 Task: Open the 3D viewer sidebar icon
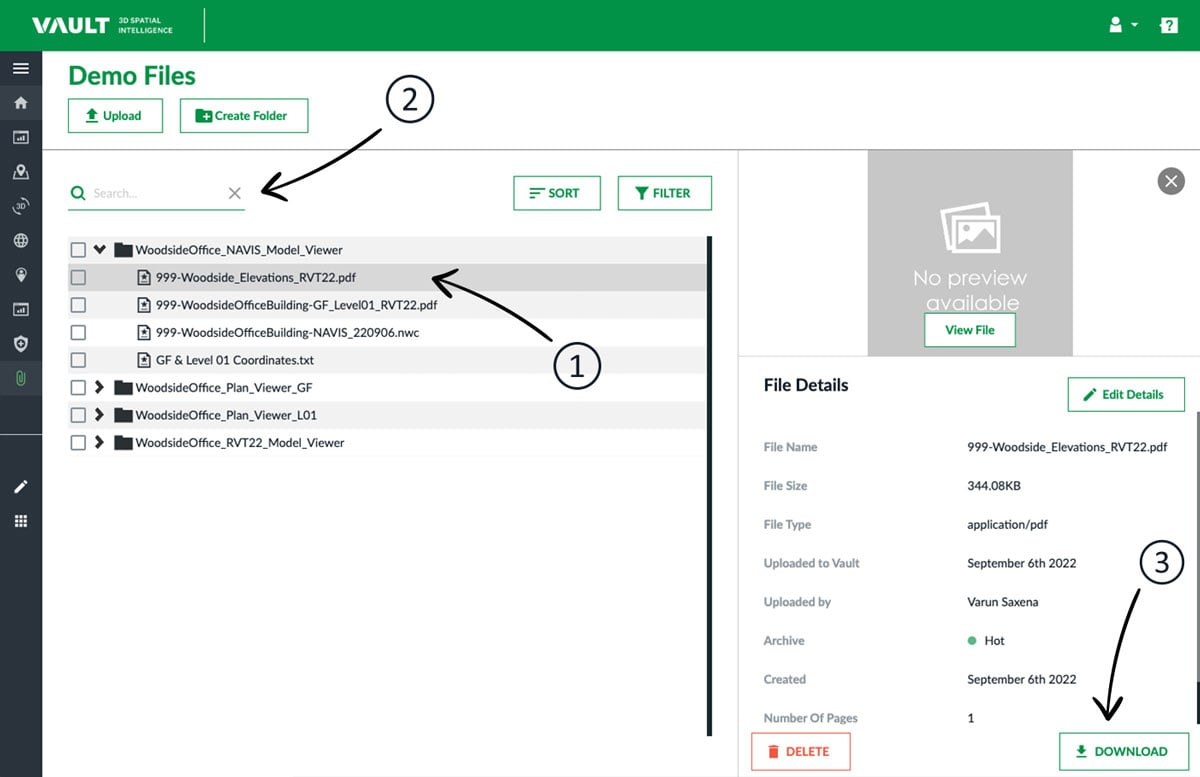tap(20, 206)
